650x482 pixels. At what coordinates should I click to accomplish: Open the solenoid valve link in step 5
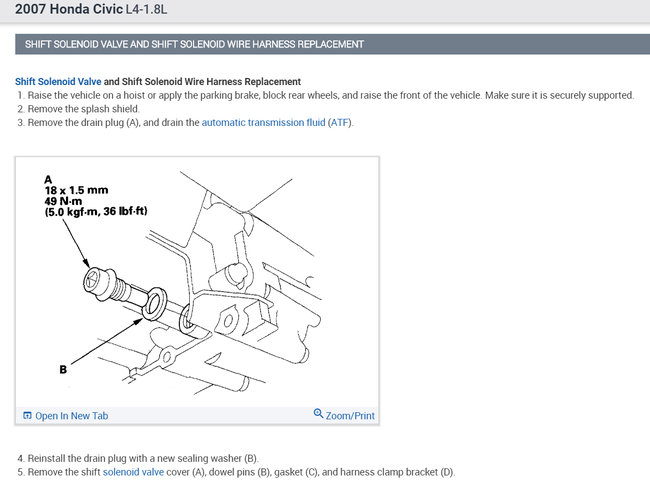133,472
